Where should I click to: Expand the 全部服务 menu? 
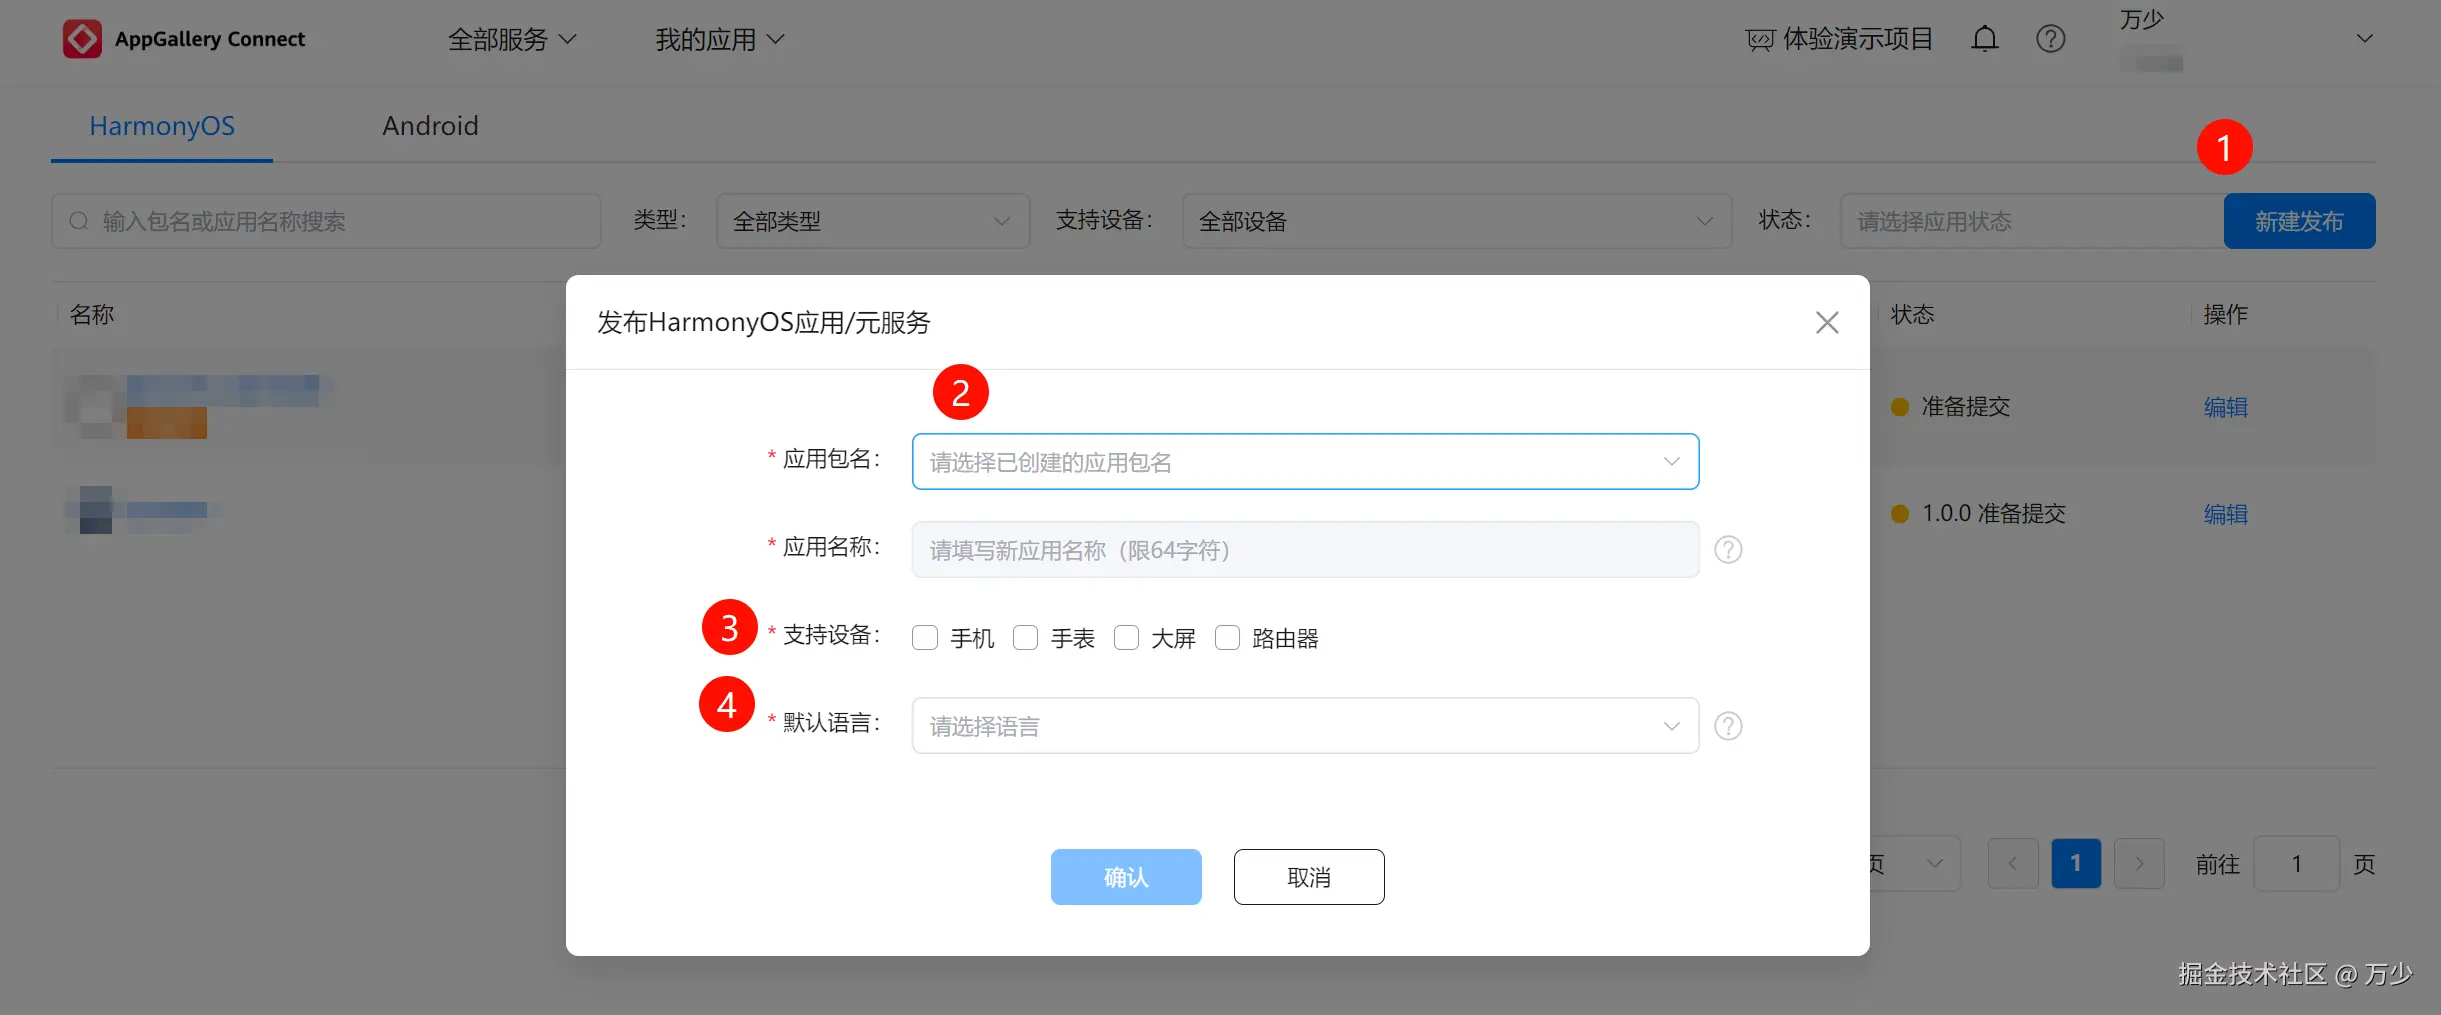click(512, 40)
